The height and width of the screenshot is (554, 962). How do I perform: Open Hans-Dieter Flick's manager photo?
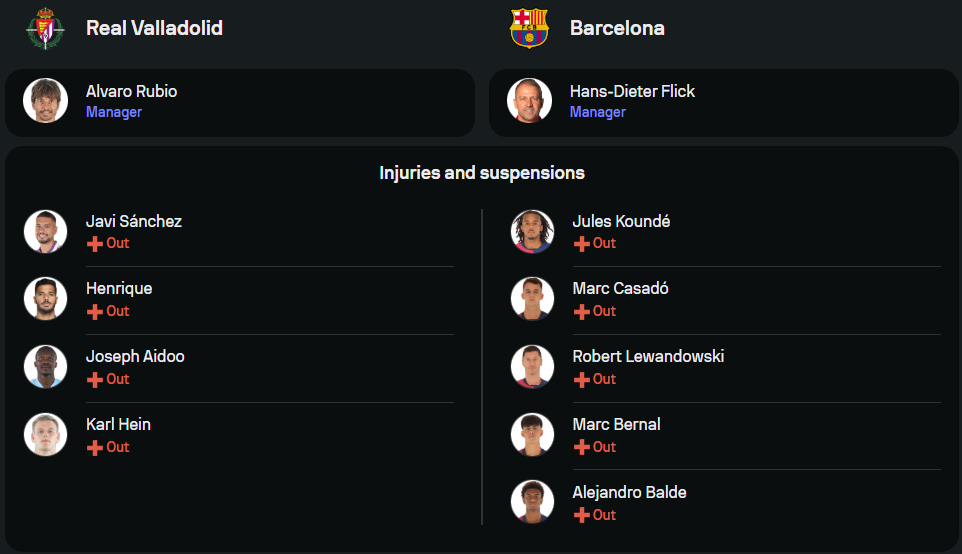529,101
